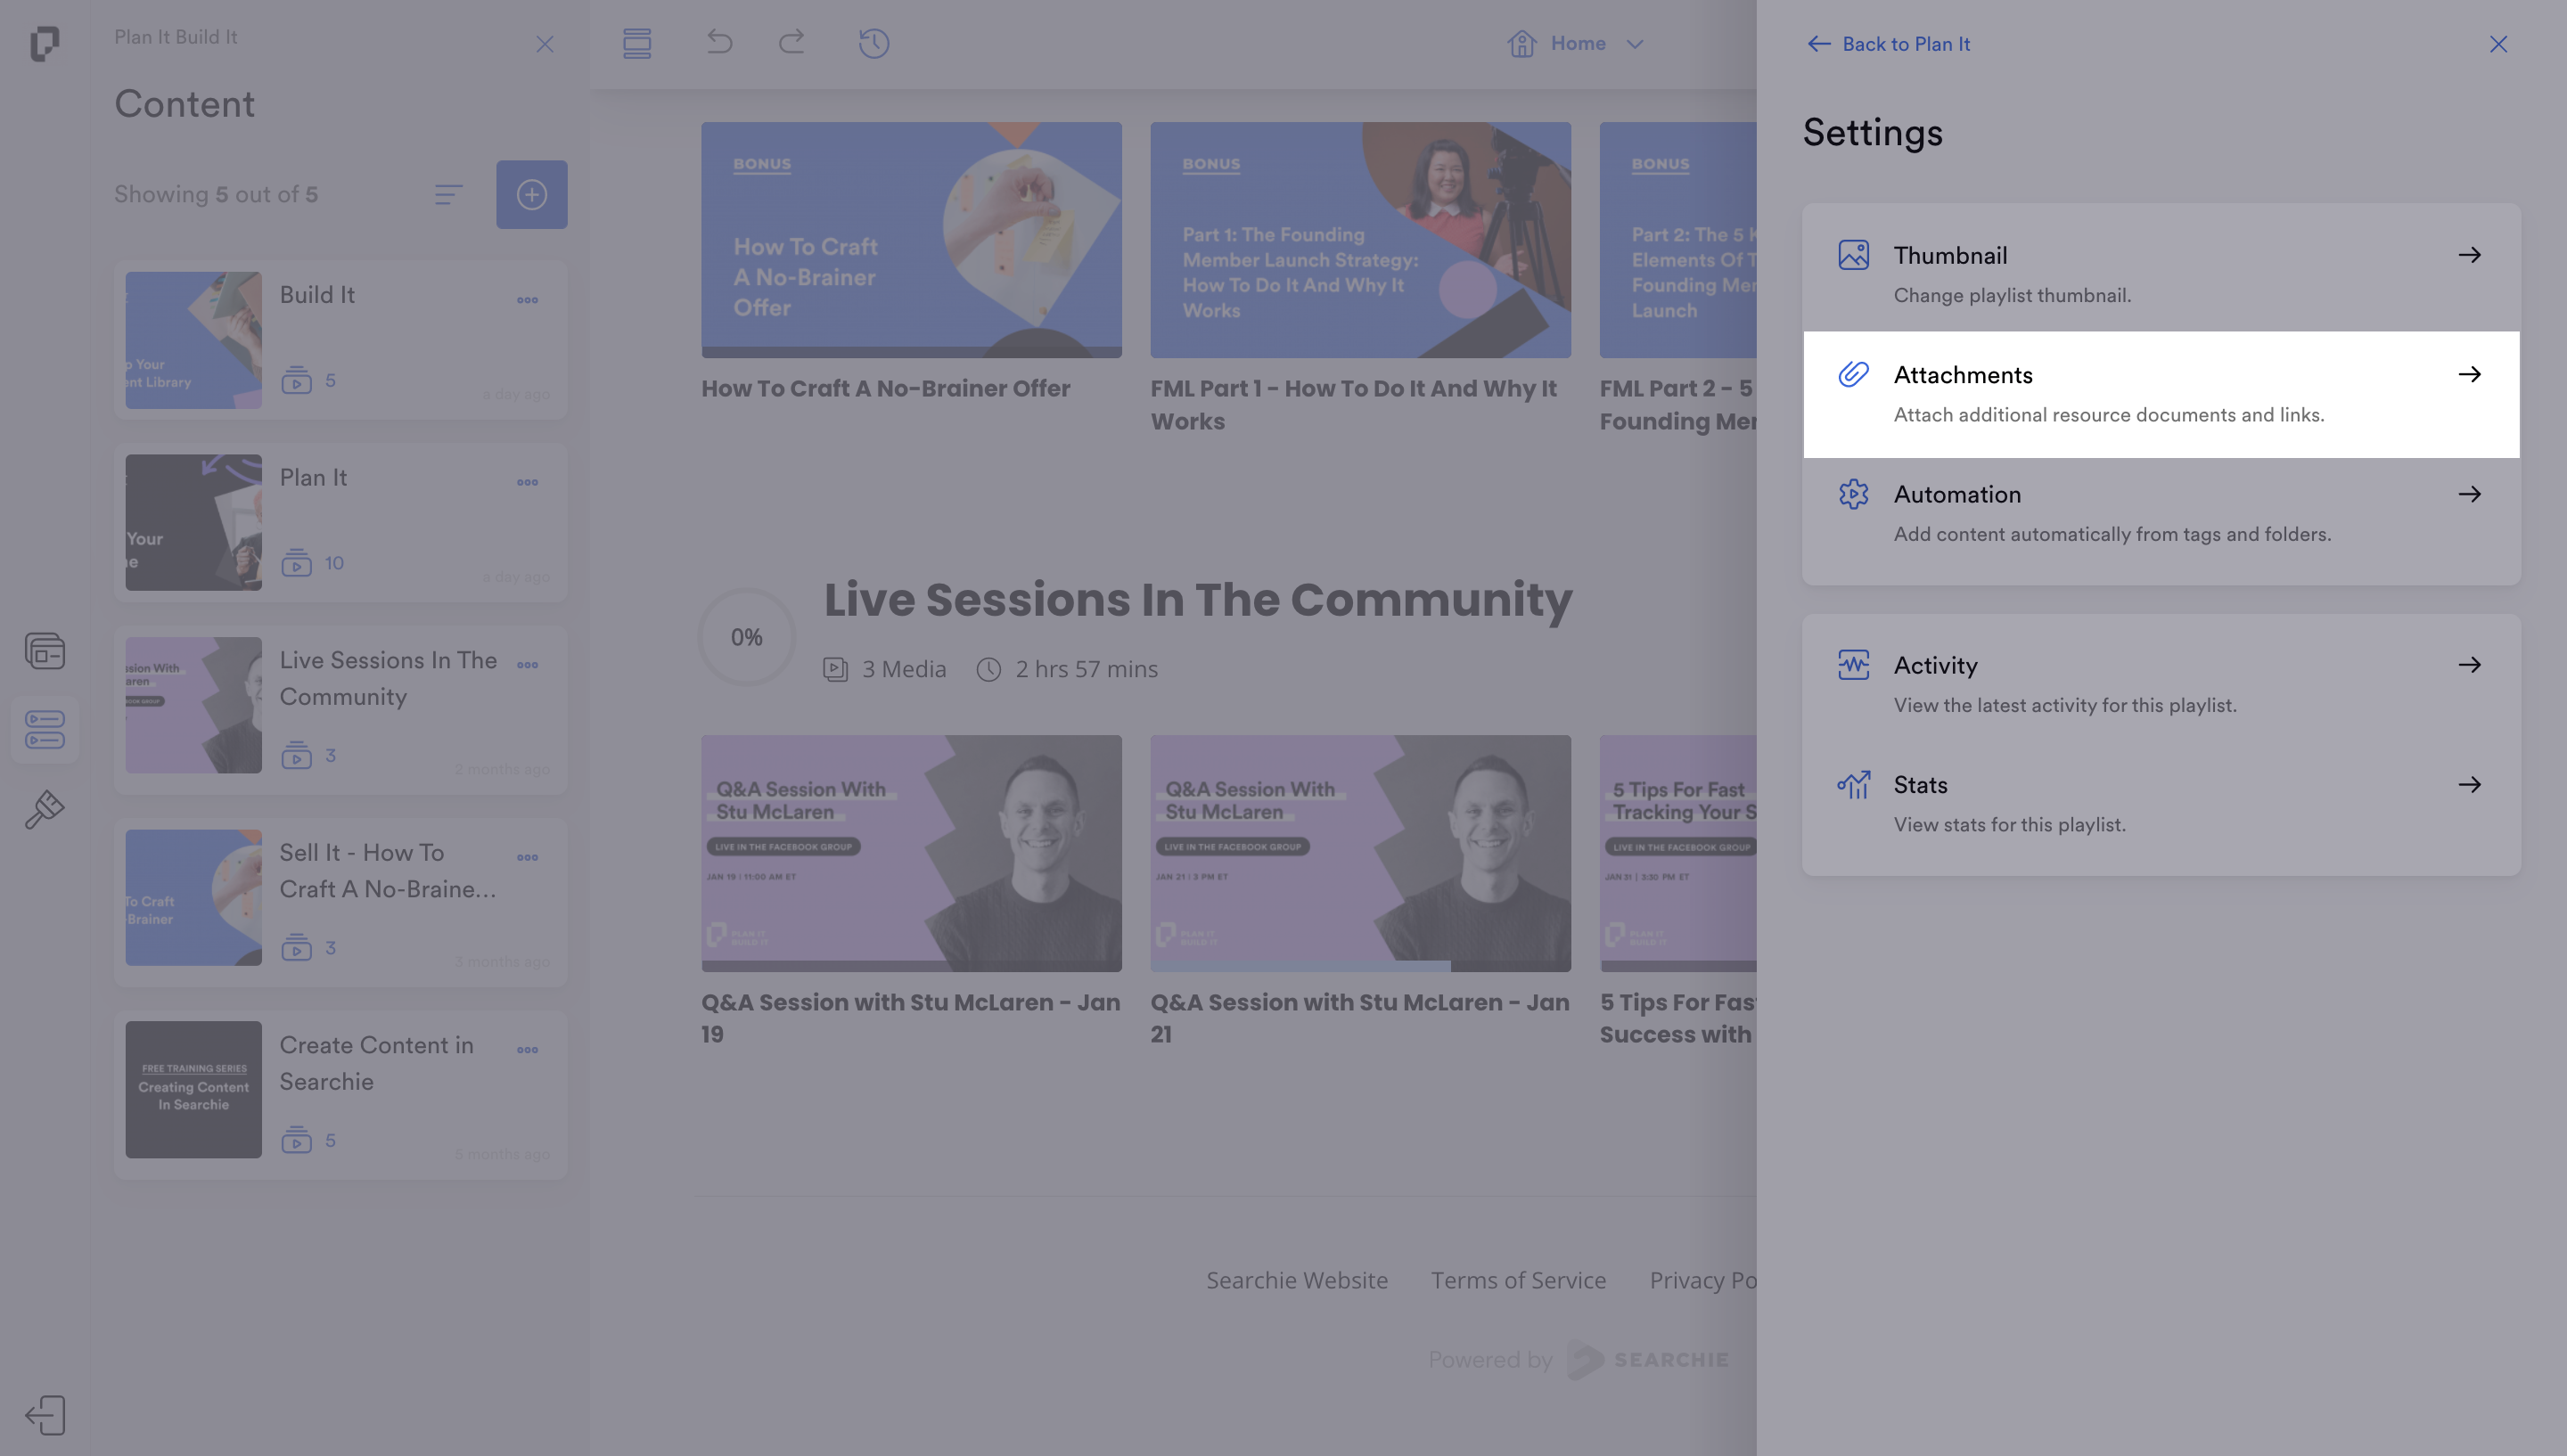Image resolution: width=2567 pixels, height=1456 pixels.
Task: Open the pages icon in left sidebar
Action: pyautogui.click(x=44, y=651)
